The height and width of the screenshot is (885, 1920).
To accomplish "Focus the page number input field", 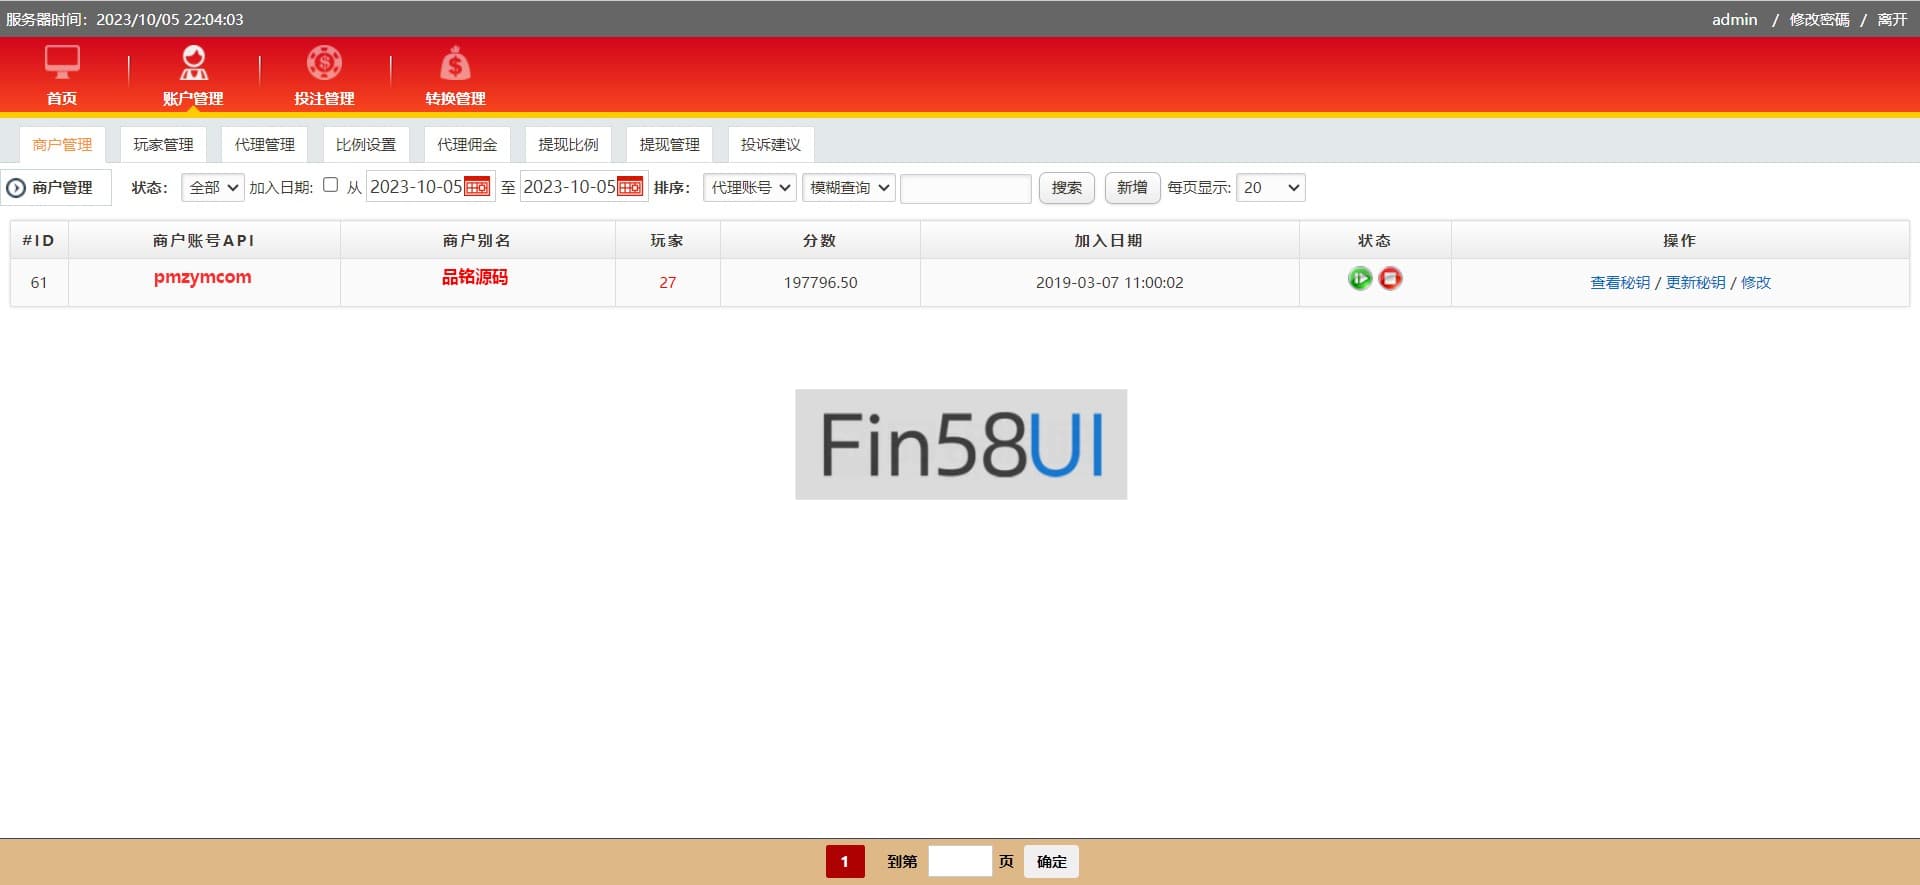I will coord(959,861).
